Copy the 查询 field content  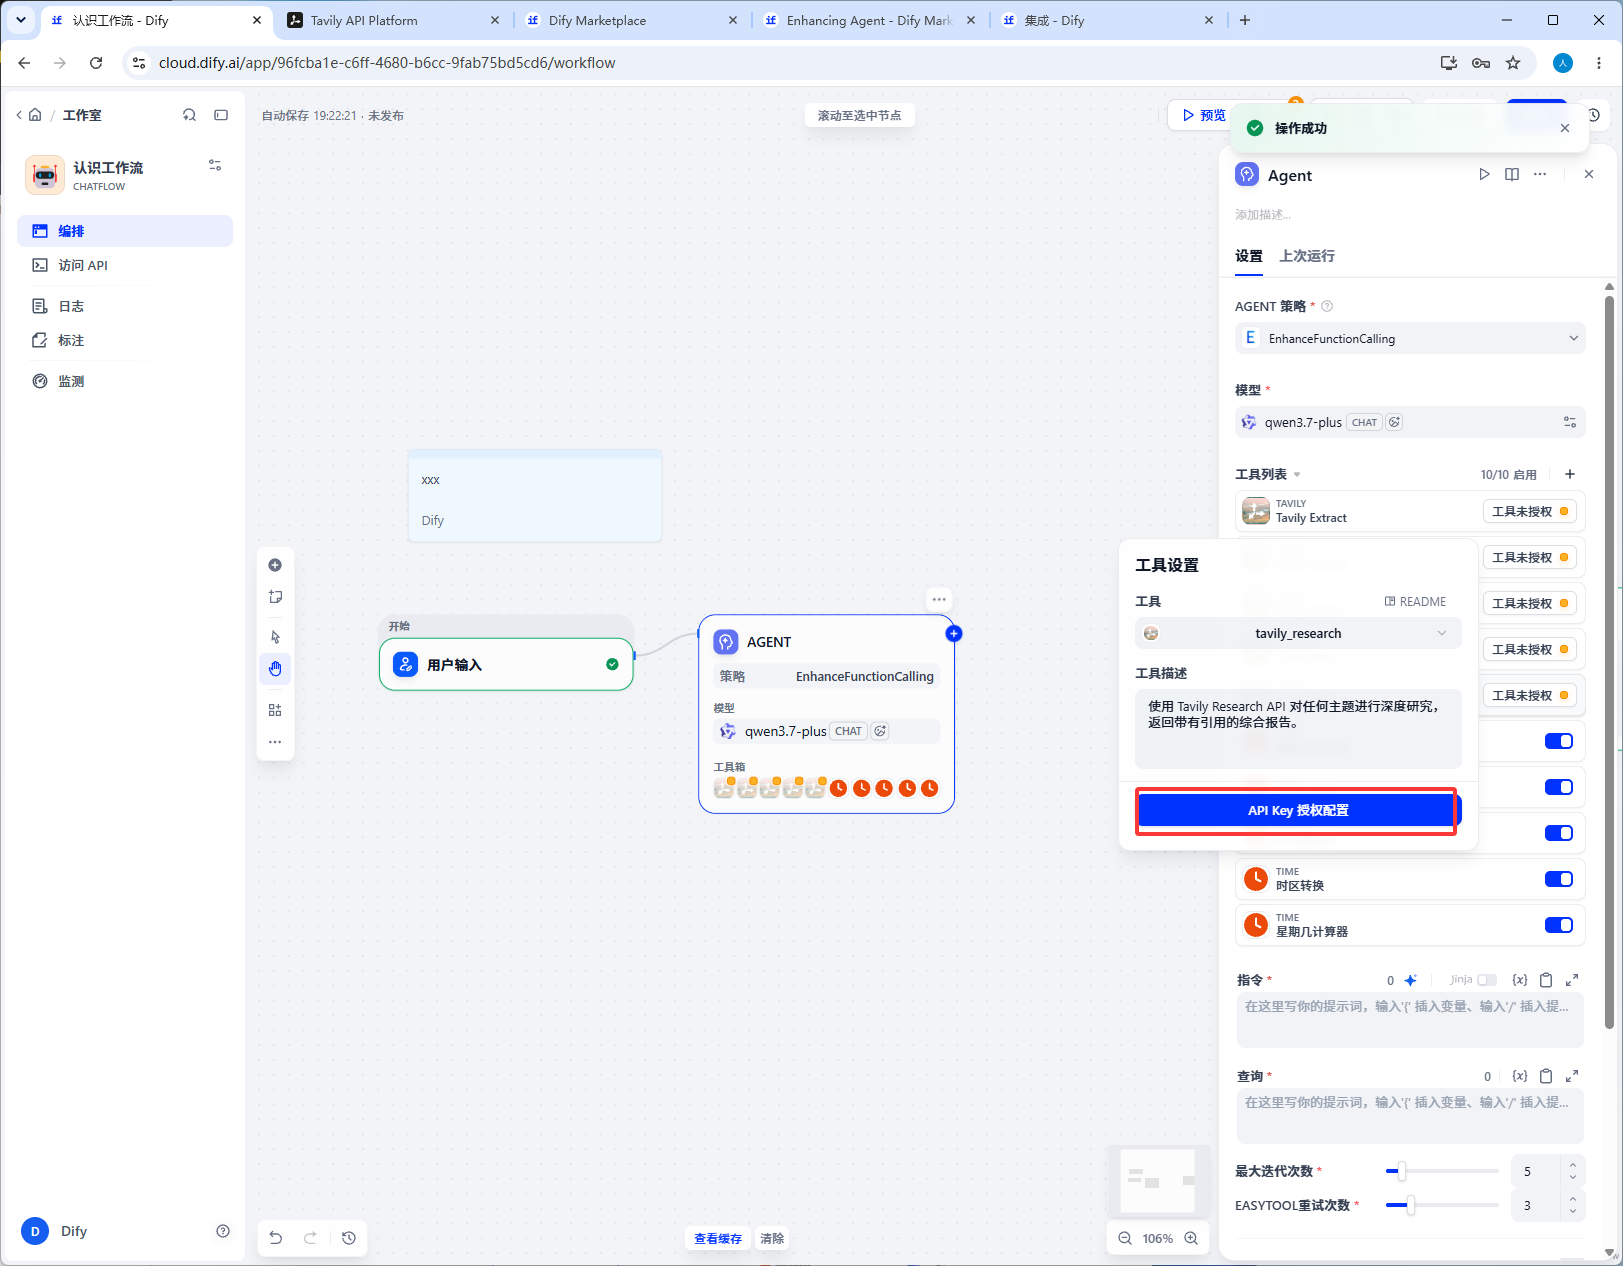(x=1546, y=1076)
